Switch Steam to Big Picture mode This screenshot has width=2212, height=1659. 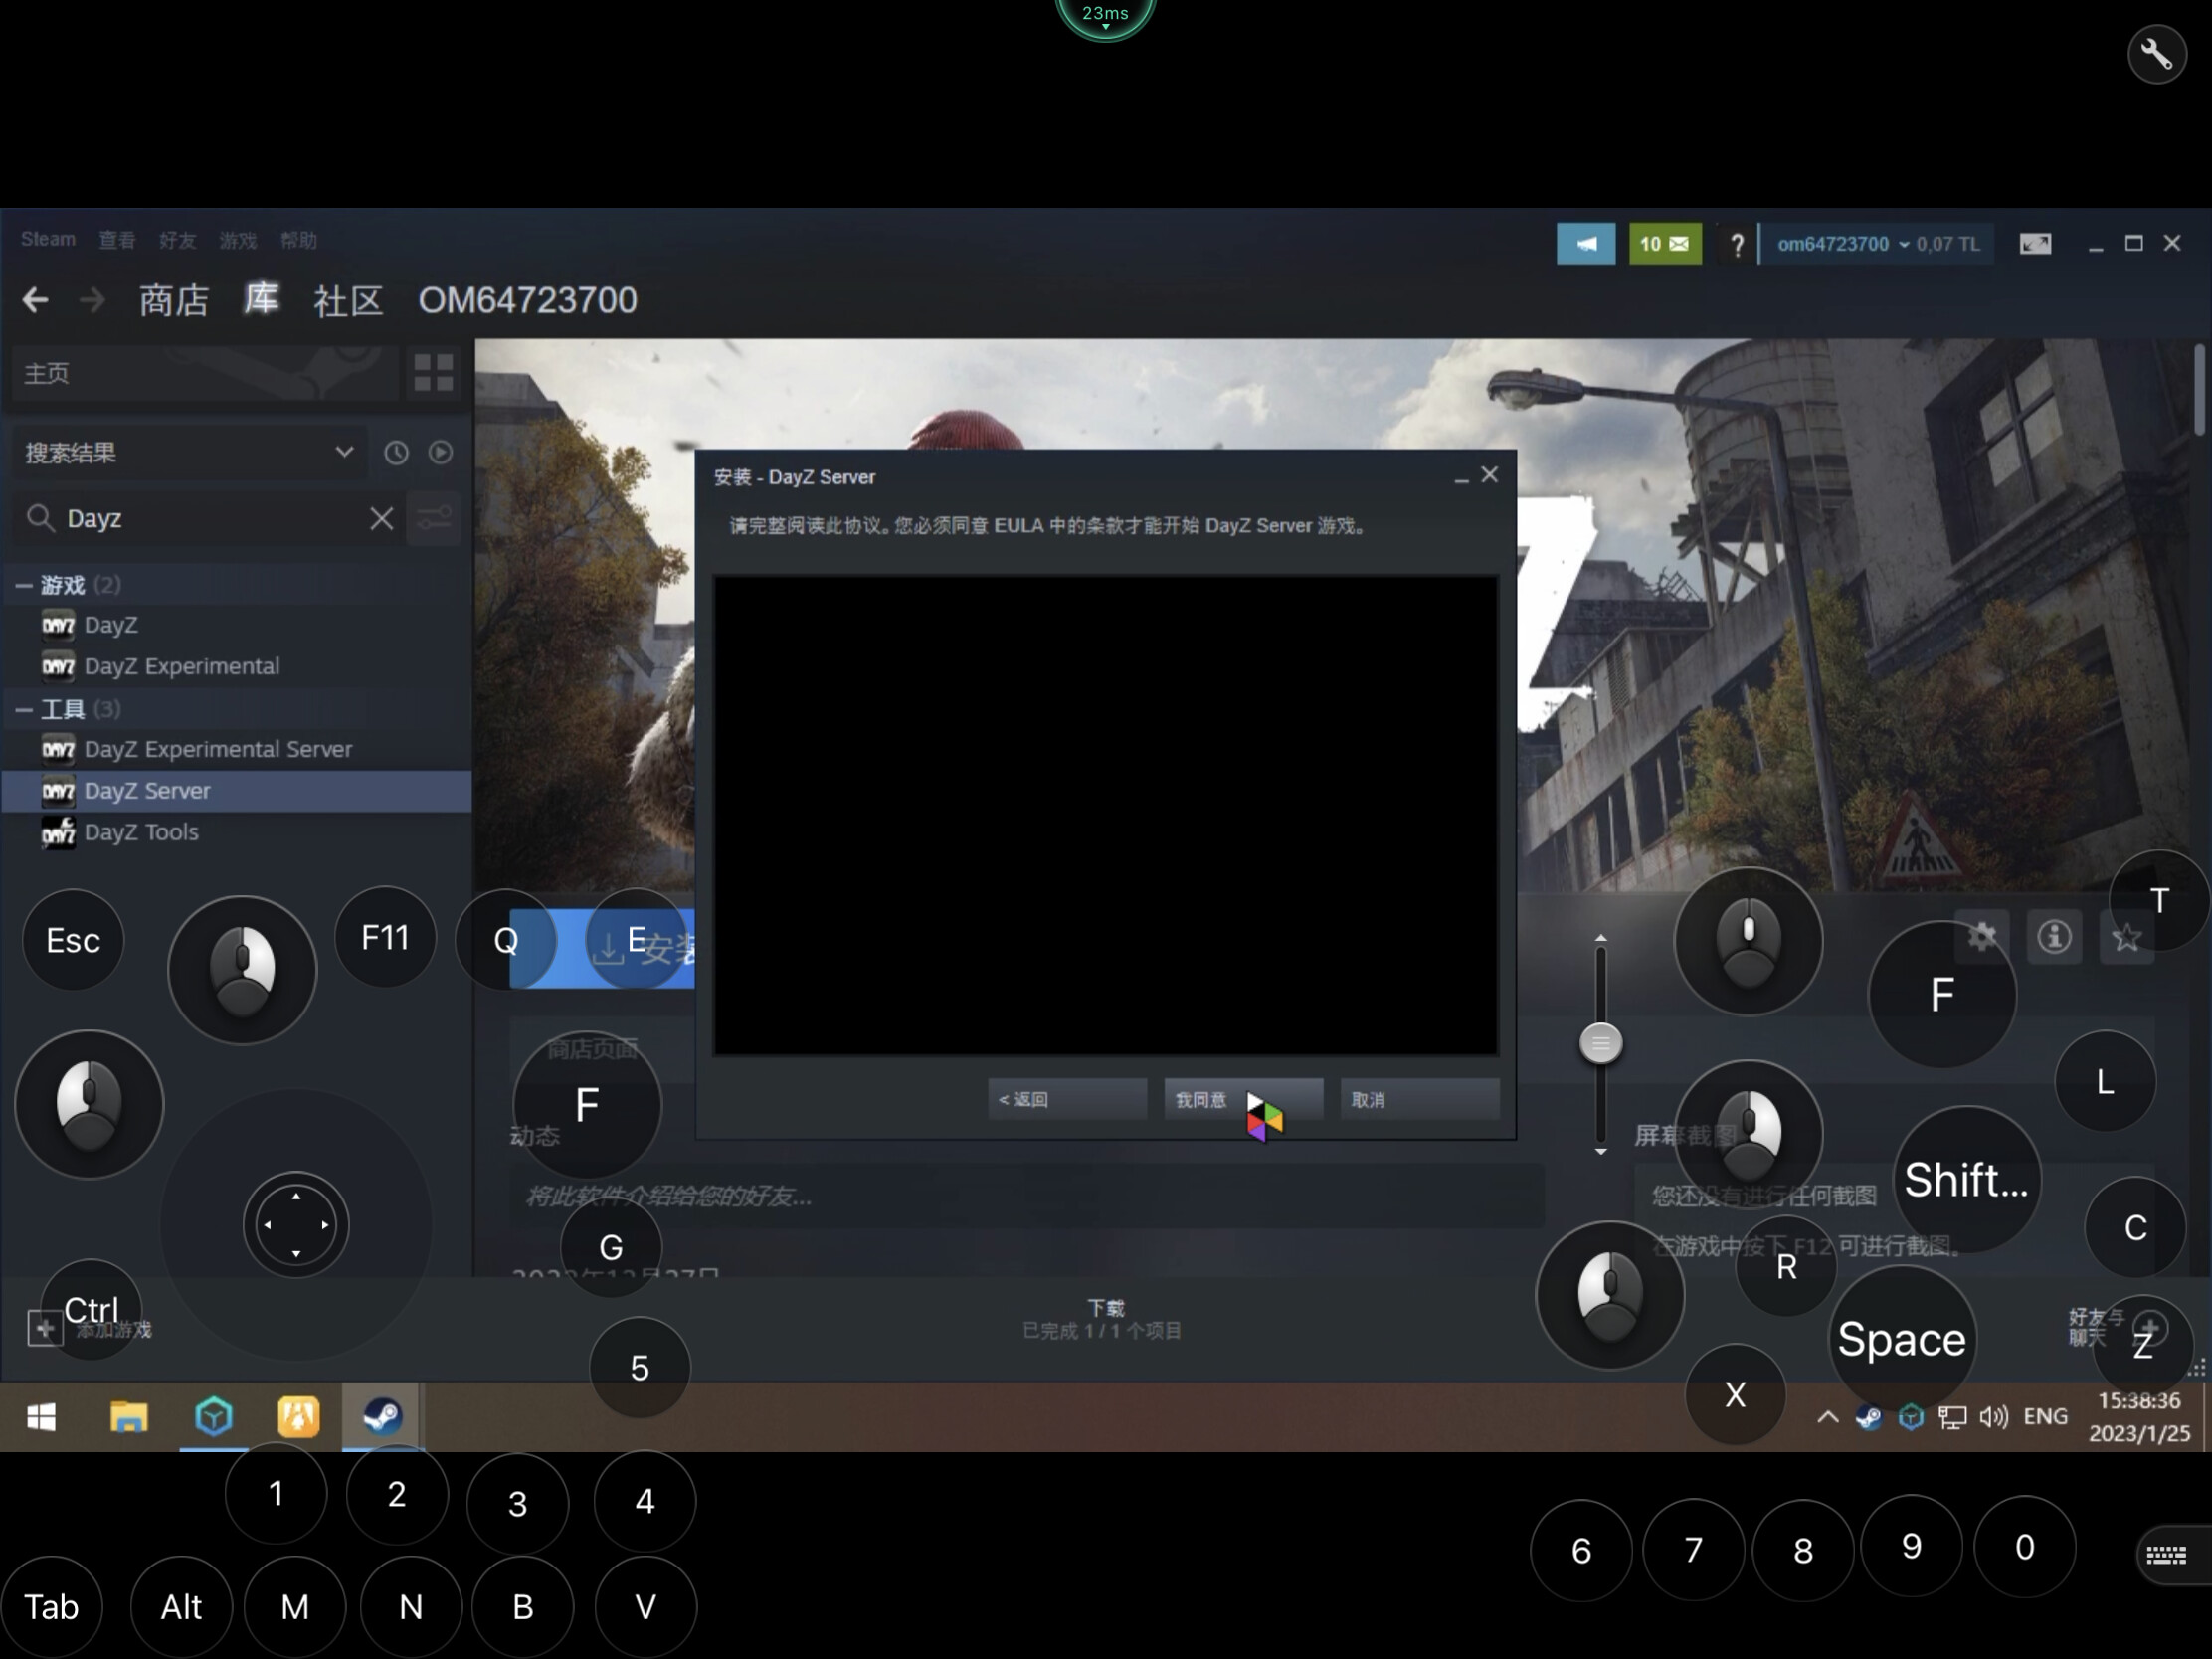2035,244
